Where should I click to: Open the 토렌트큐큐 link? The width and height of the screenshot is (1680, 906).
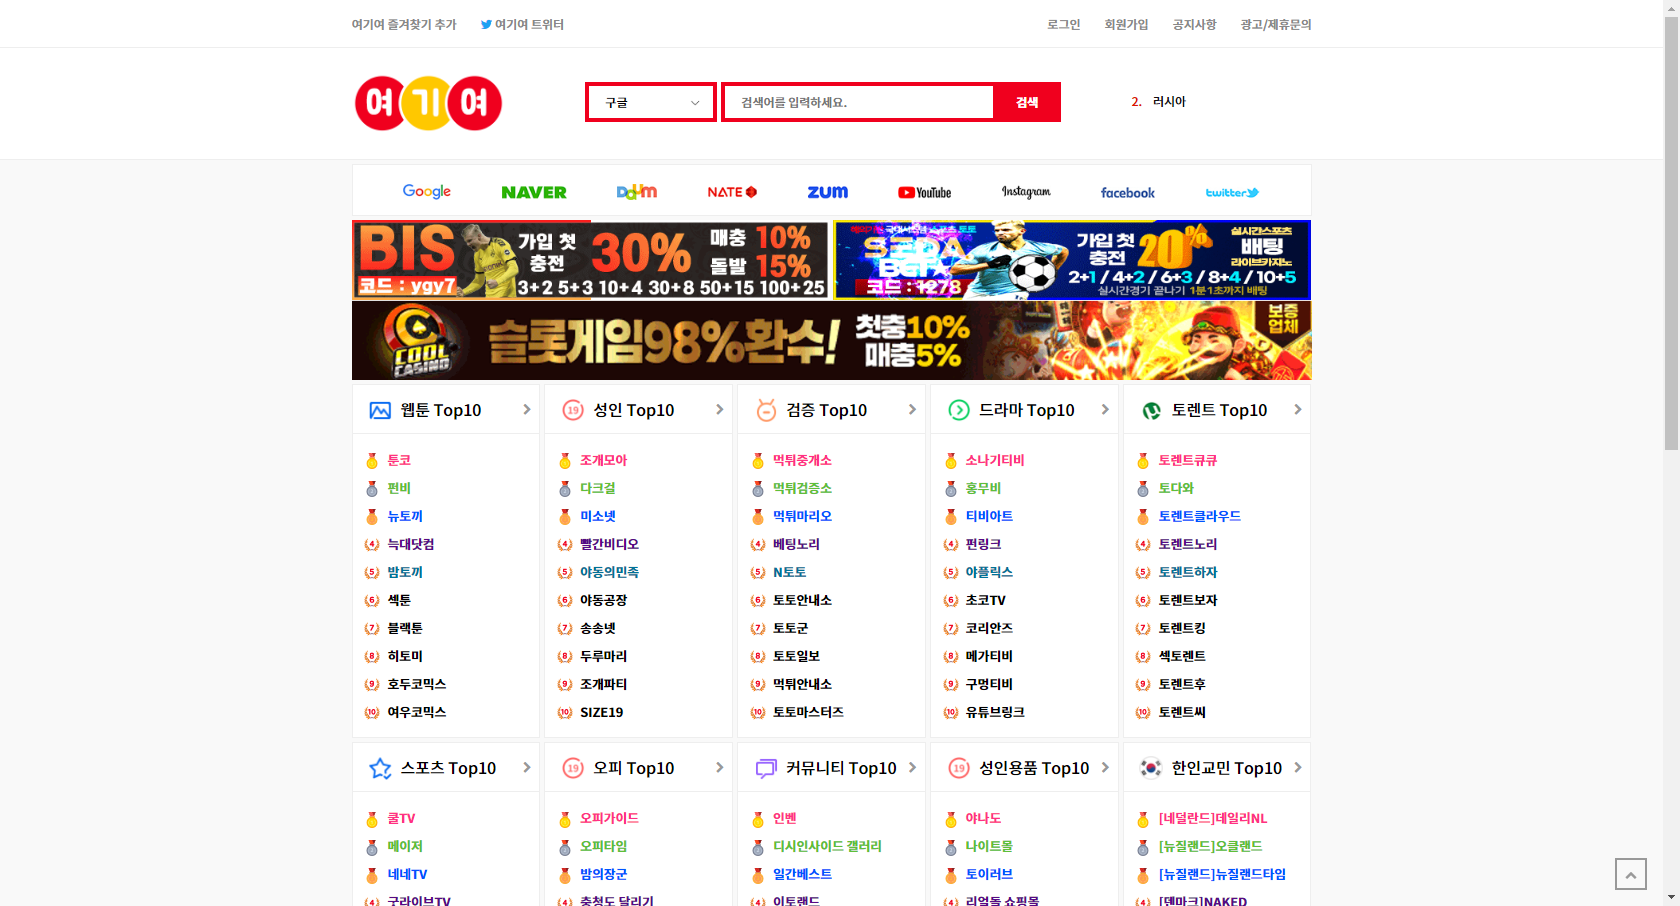coord(1188,460)
